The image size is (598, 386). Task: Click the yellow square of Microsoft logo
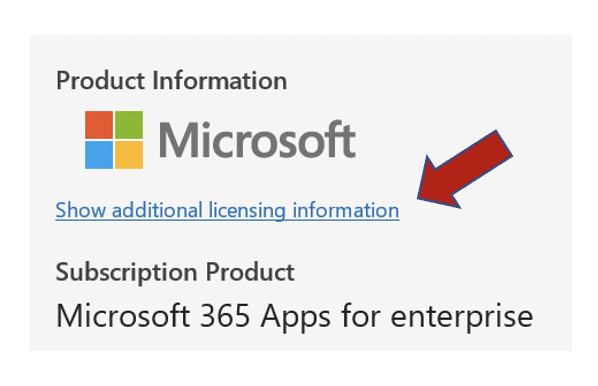click(x=129, y=155)
